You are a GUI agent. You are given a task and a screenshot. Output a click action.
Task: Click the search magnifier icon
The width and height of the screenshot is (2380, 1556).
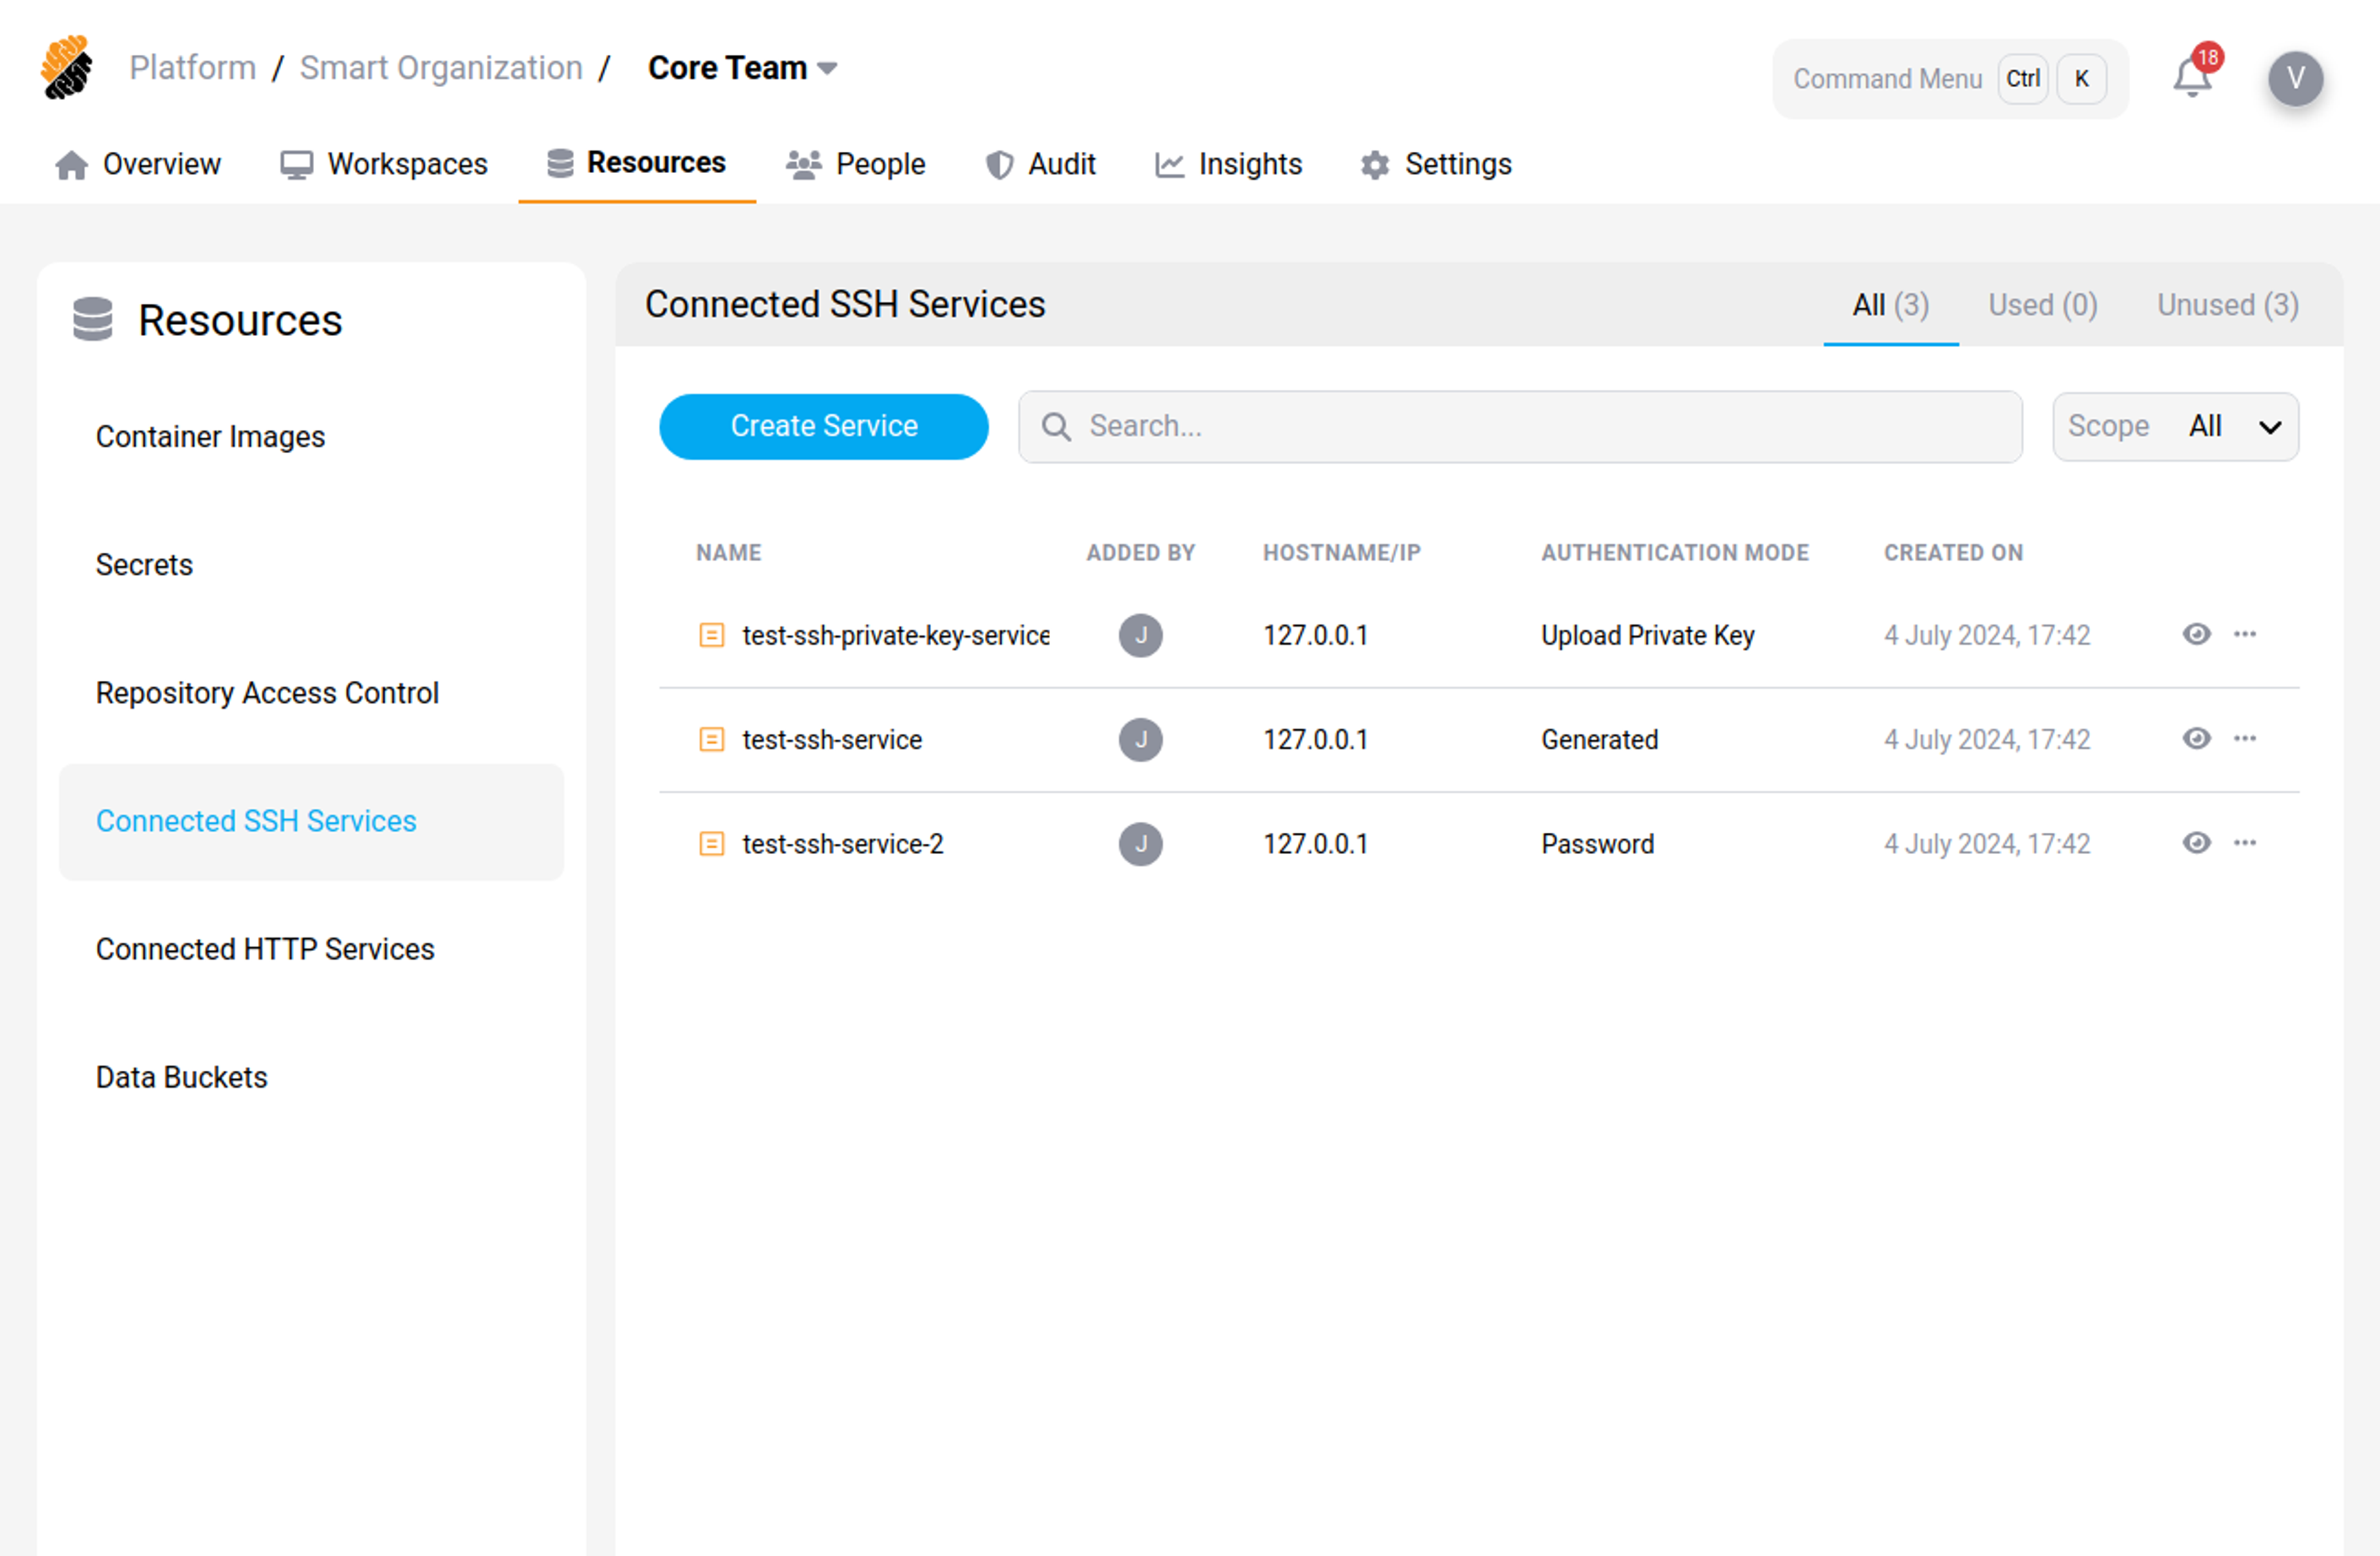pos(1056,427)
